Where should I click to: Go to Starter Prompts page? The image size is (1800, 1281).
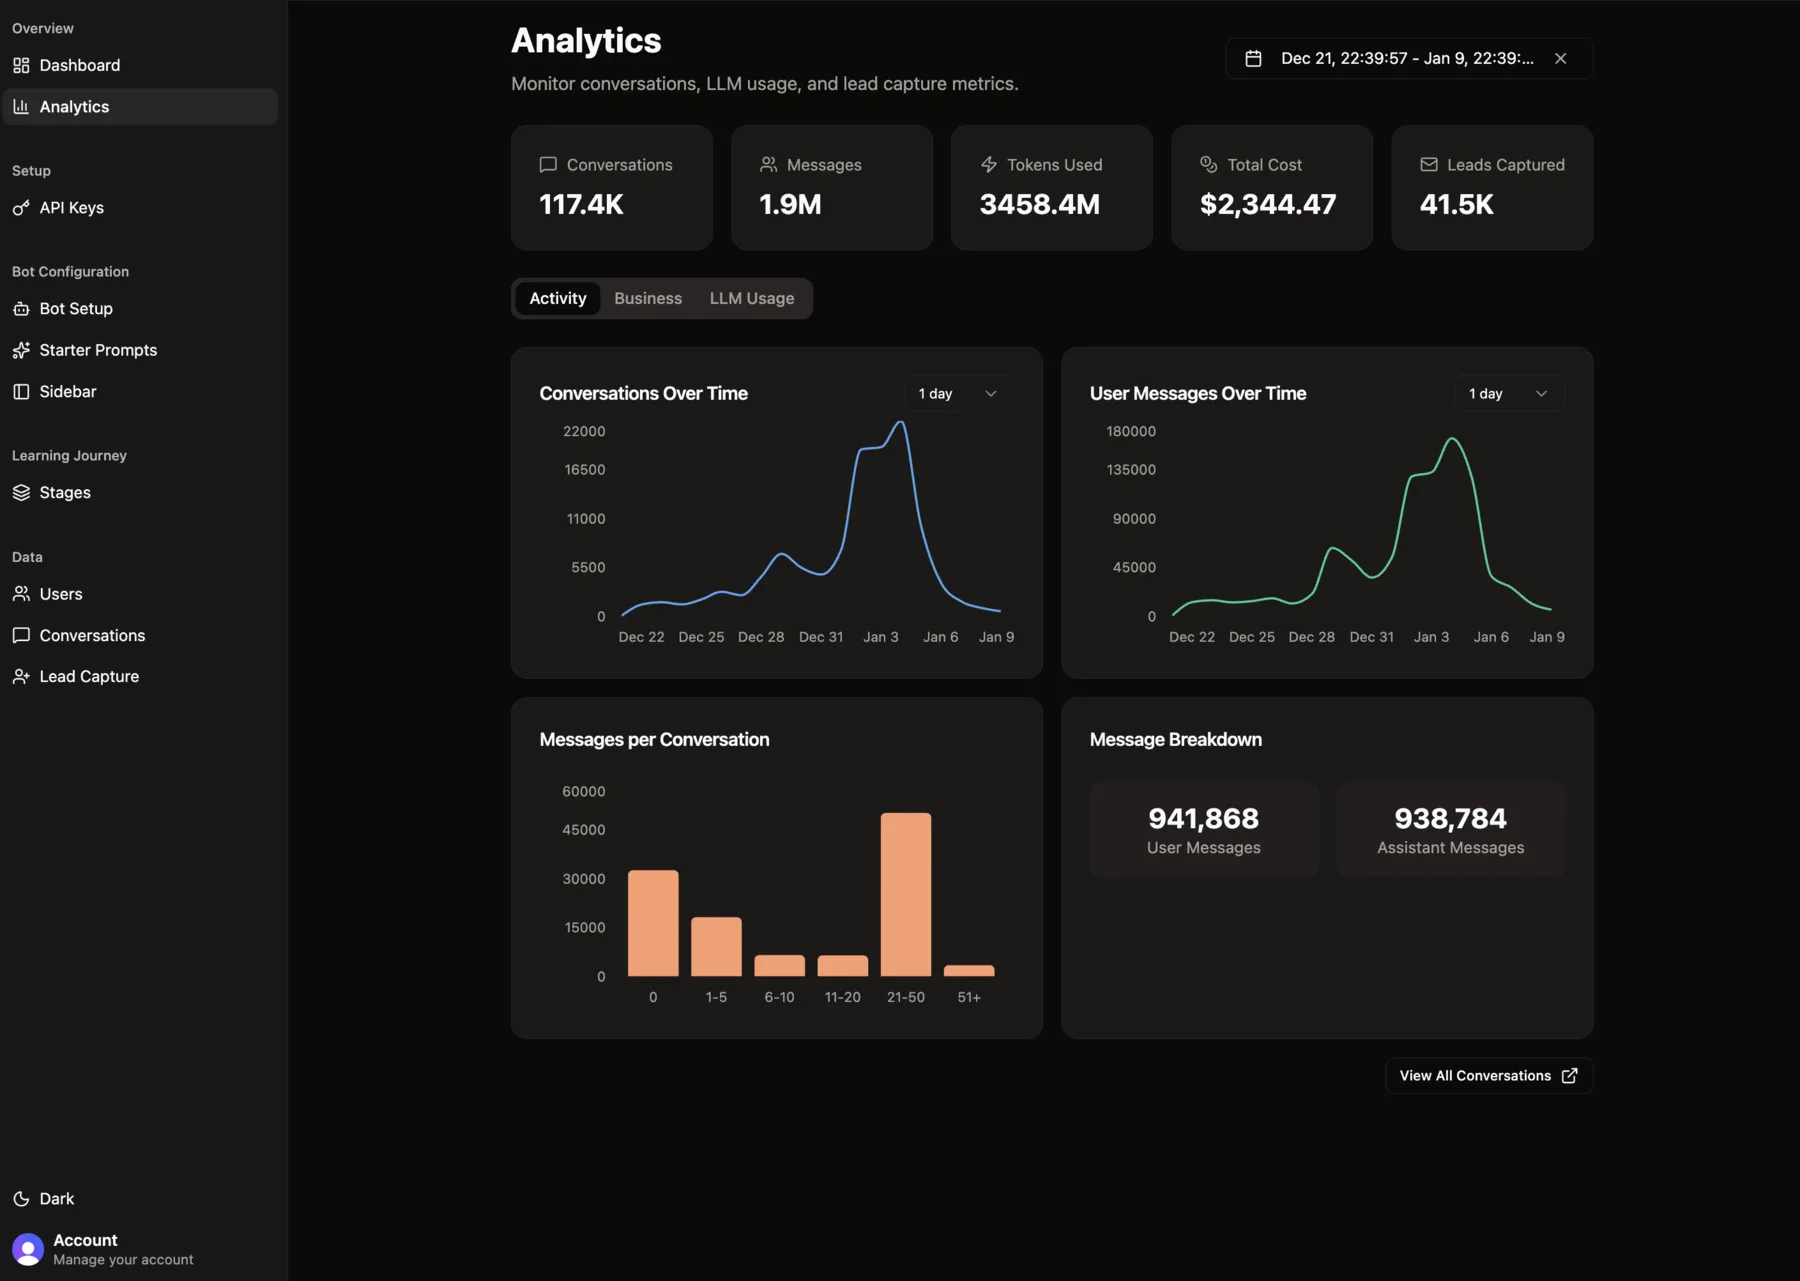pyautogui.click(x=140, y=350)
